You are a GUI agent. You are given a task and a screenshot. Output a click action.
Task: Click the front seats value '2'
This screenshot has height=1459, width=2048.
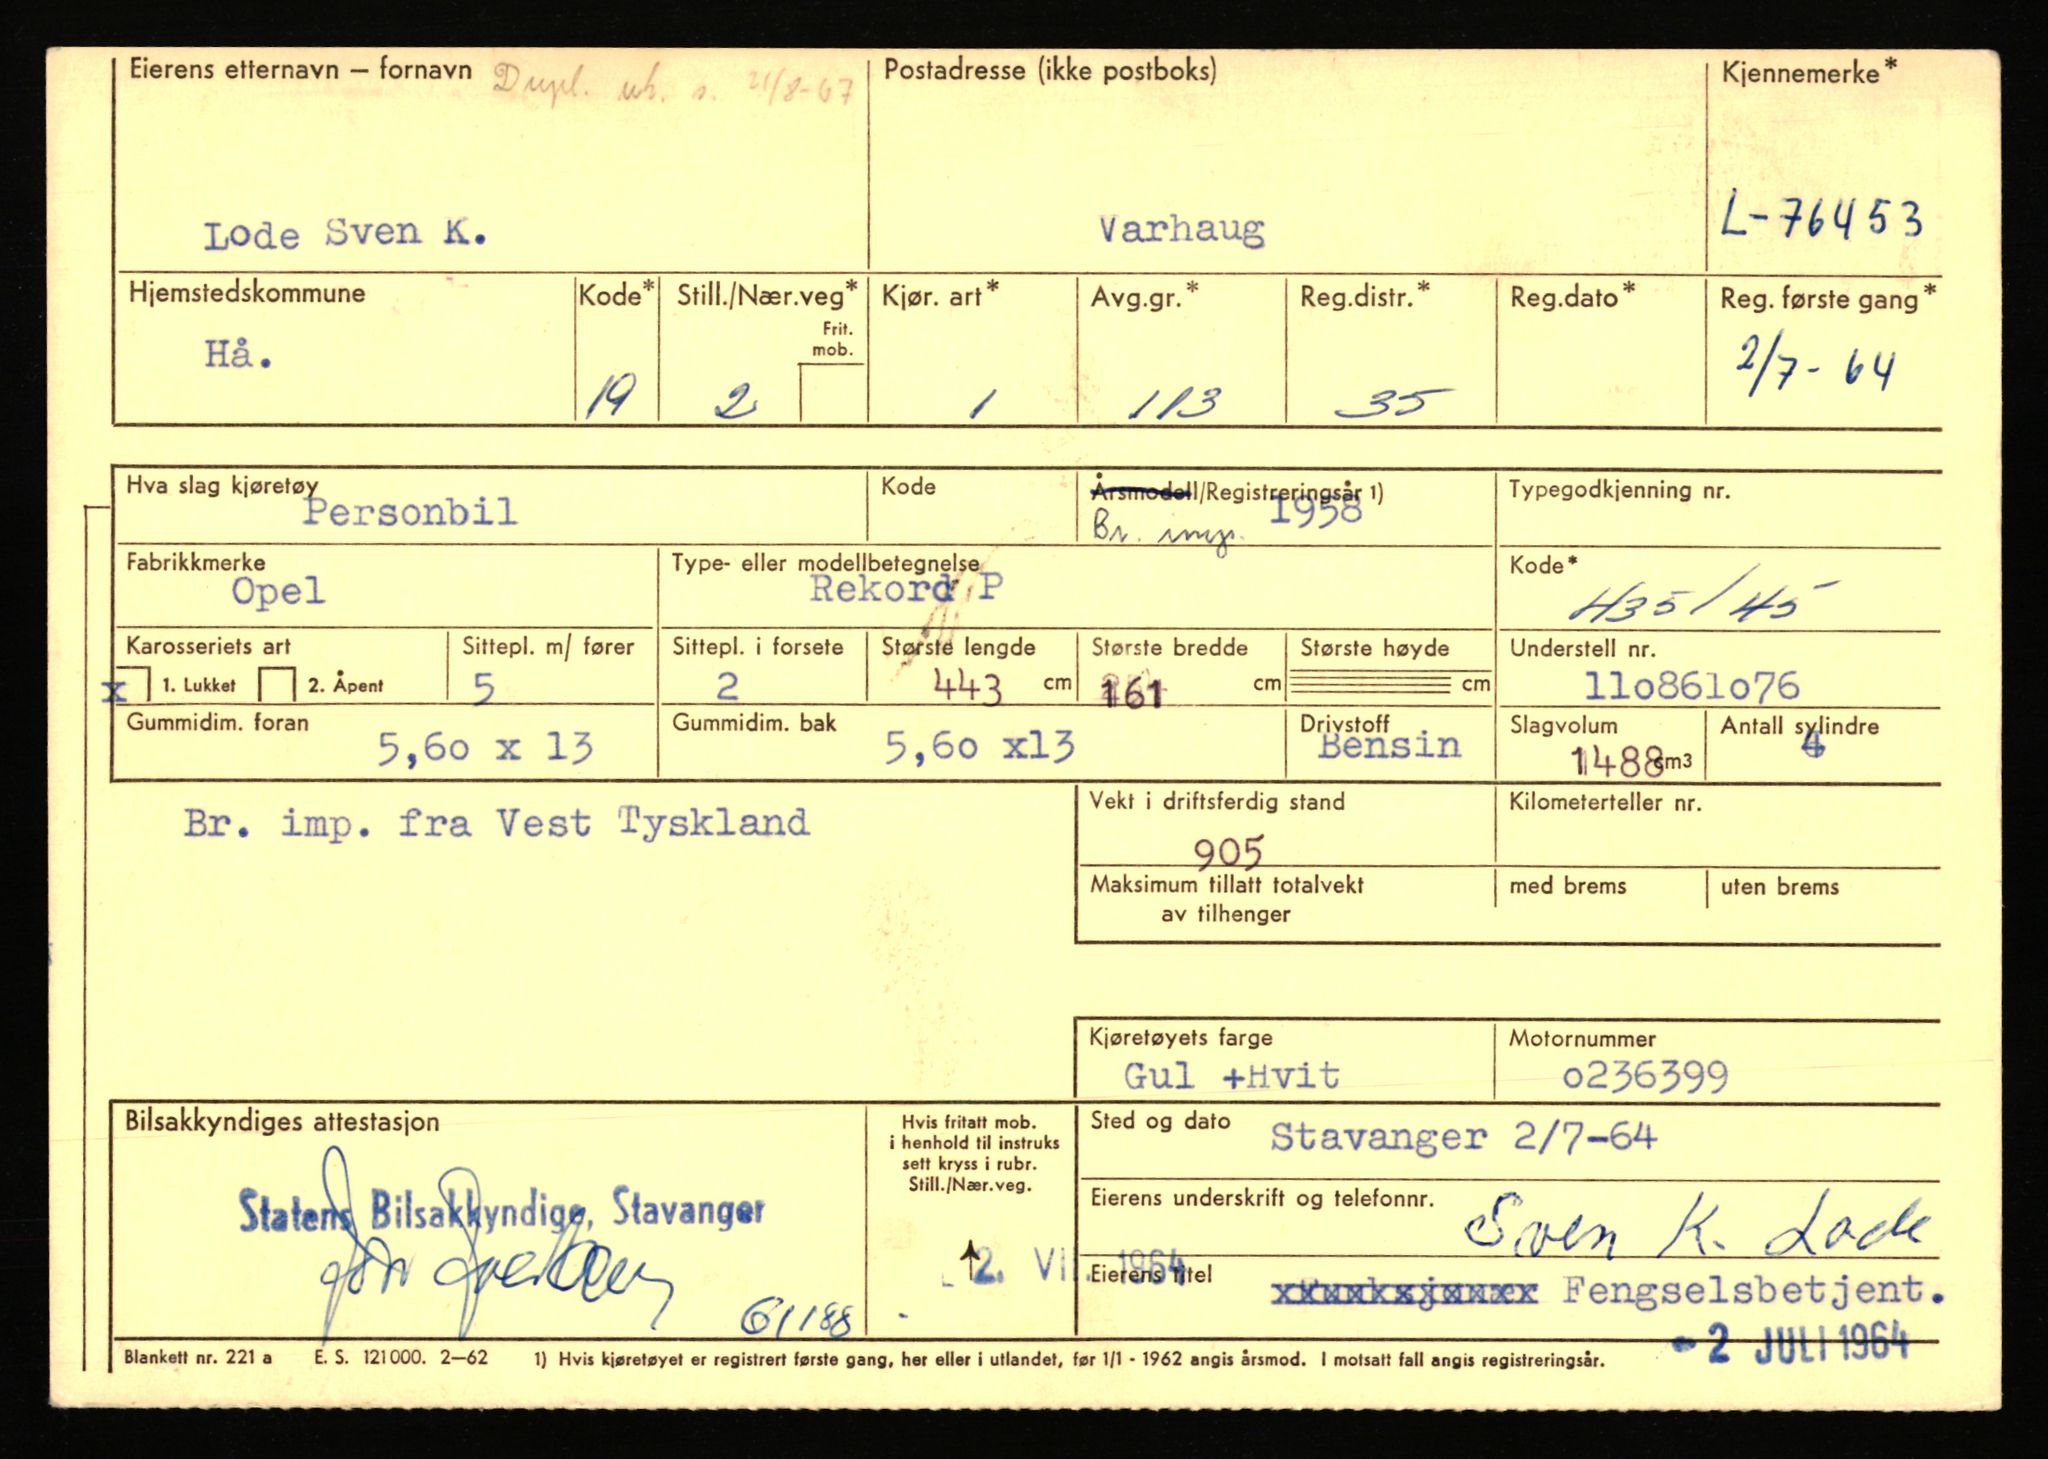point(727,686)
